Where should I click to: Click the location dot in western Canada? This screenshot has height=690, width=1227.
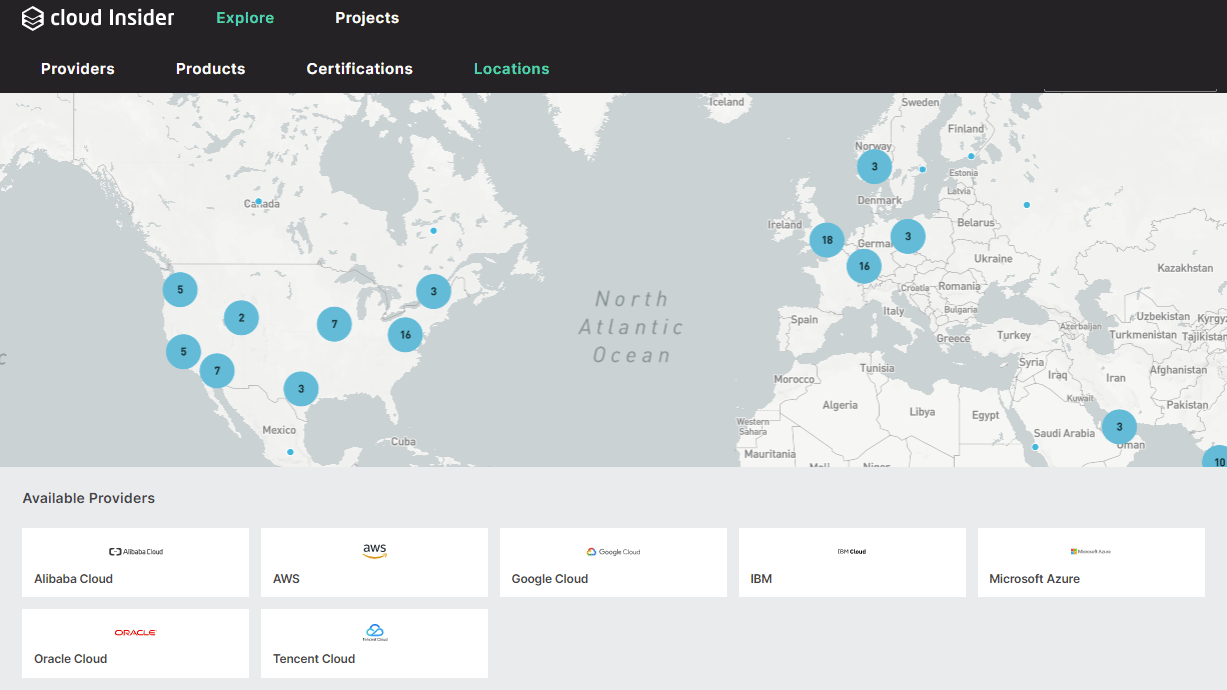coord(258,202)
